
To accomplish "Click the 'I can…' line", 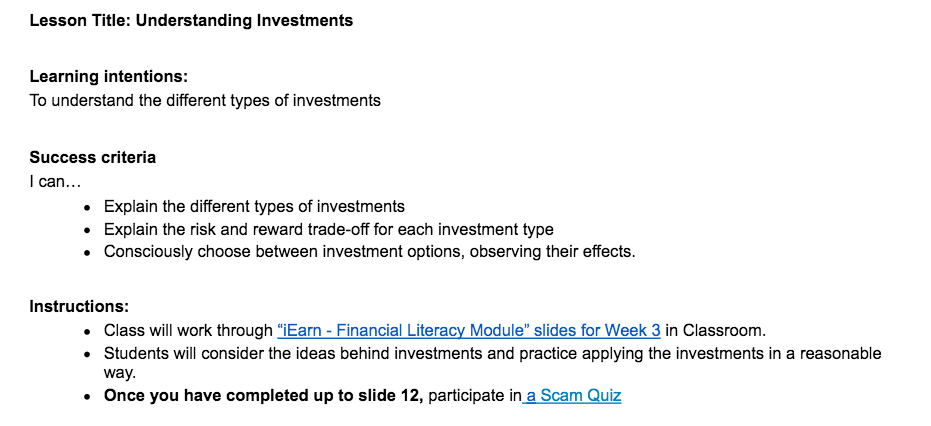I will pyautogui.click(x=55, y=182).
